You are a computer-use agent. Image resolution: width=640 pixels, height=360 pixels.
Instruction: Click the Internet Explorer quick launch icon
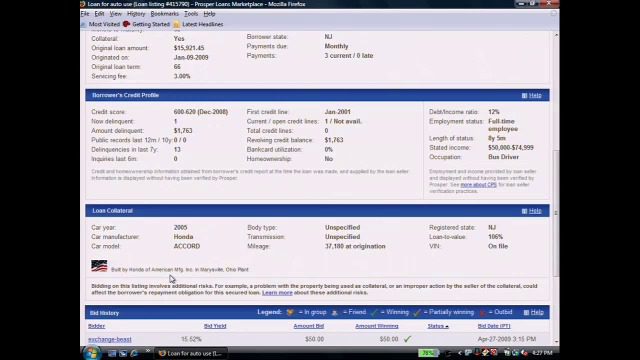click(134, 353)
